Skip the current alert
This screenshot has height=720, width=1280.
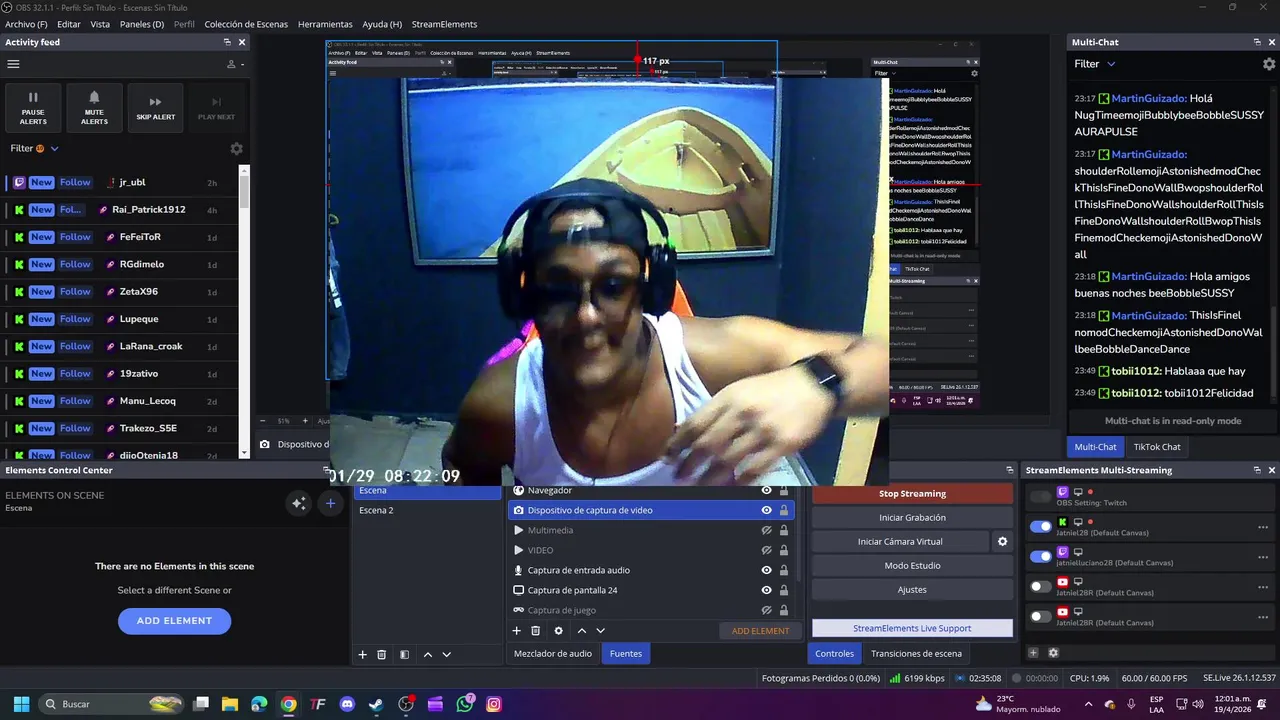[155, 108]
